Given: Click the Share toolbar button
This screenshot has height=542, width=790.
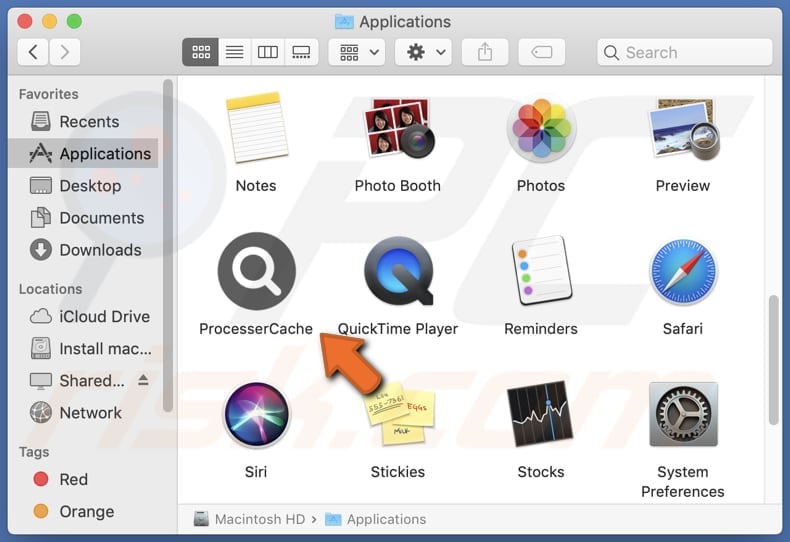Looking at the screenshot, I should [485, 52].
